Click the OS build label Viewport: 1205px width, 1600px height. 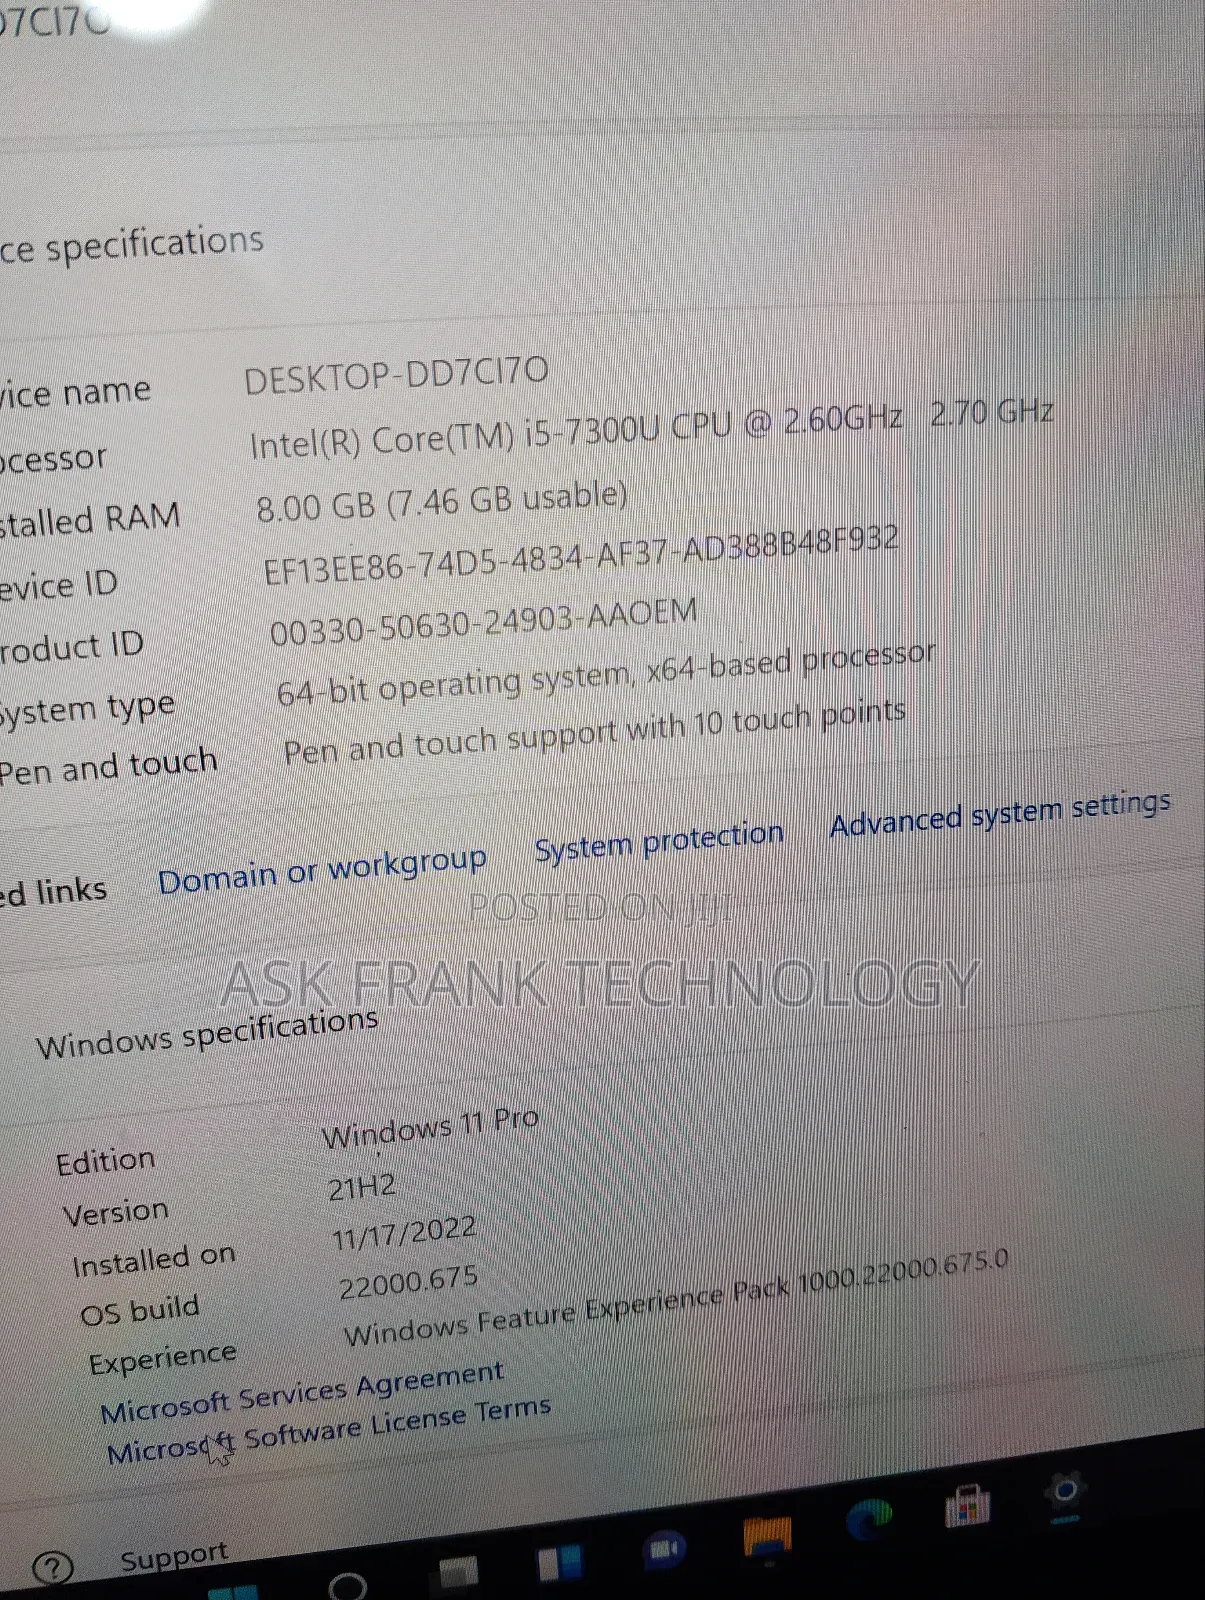pyautogui.click(x=140, y=1311)
